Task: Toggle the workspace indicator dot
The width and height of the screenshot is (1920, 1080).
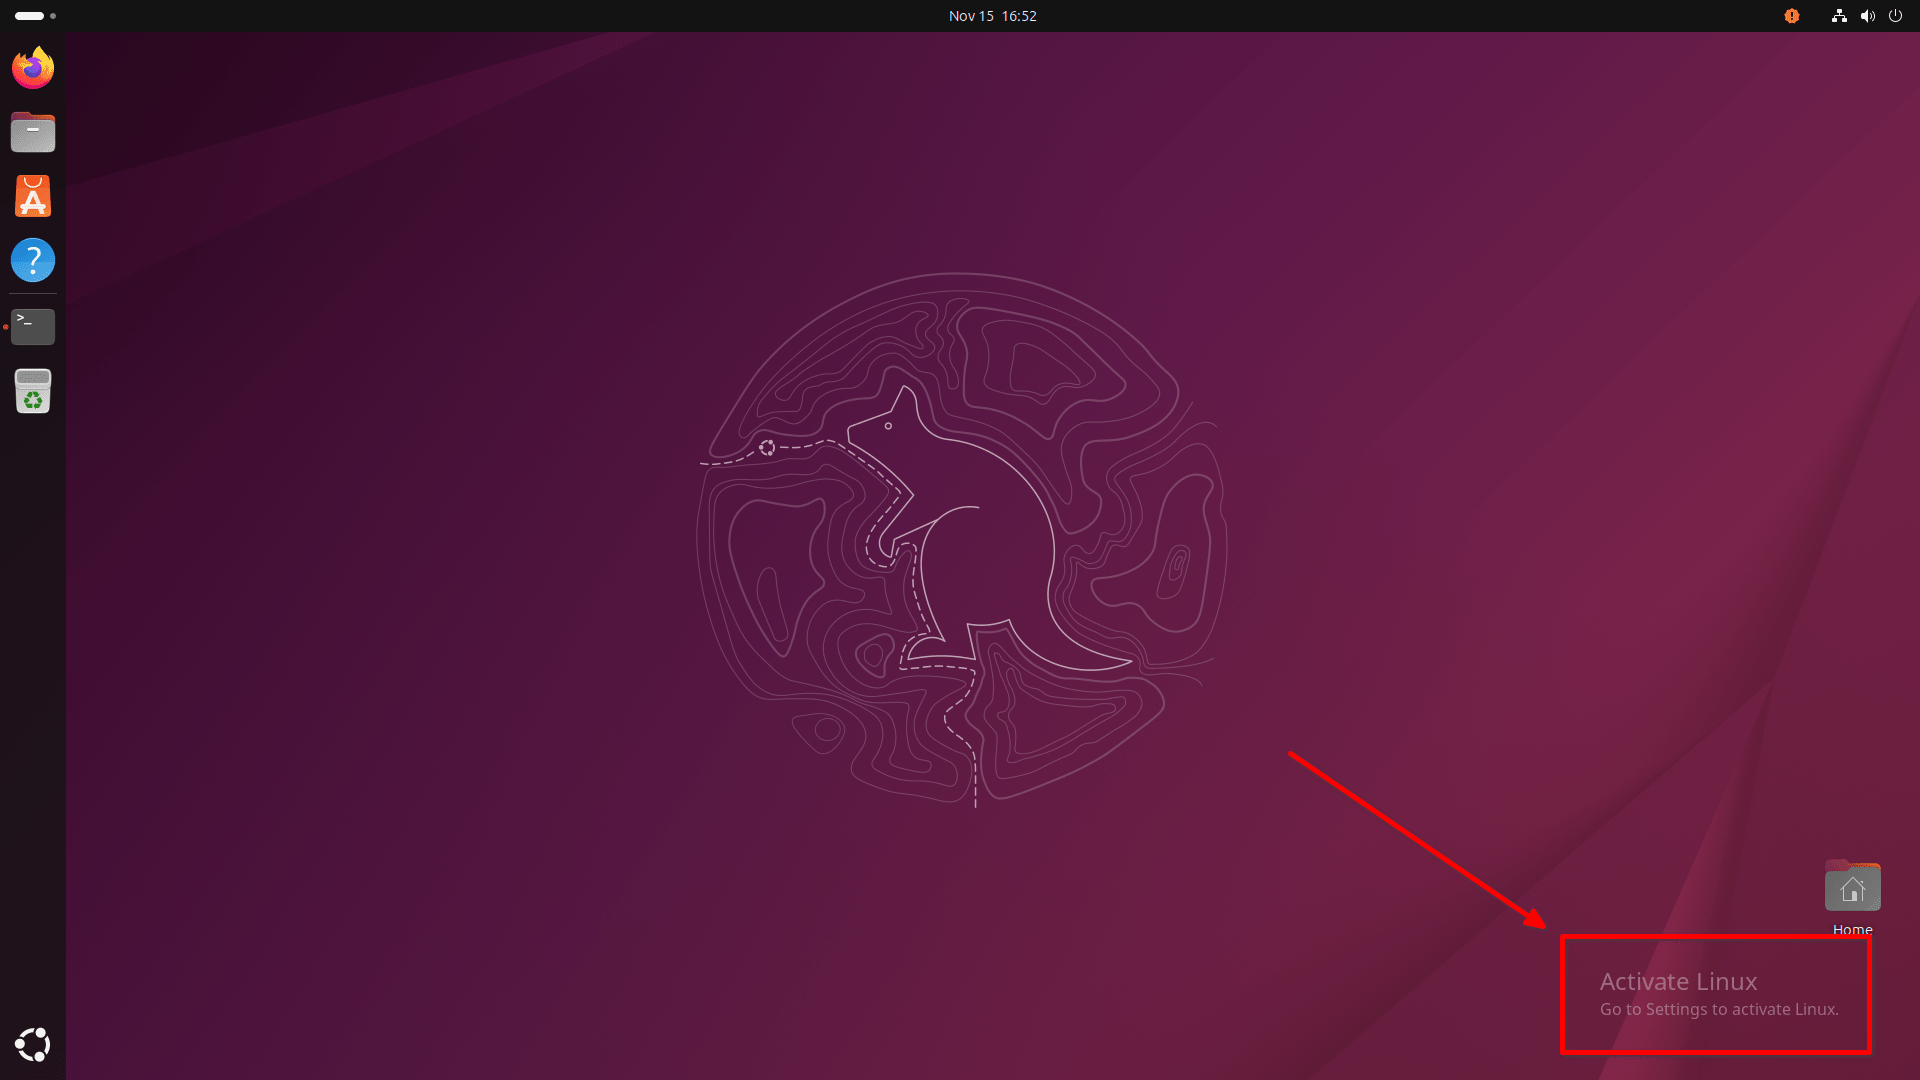Action: click(53, 16)
